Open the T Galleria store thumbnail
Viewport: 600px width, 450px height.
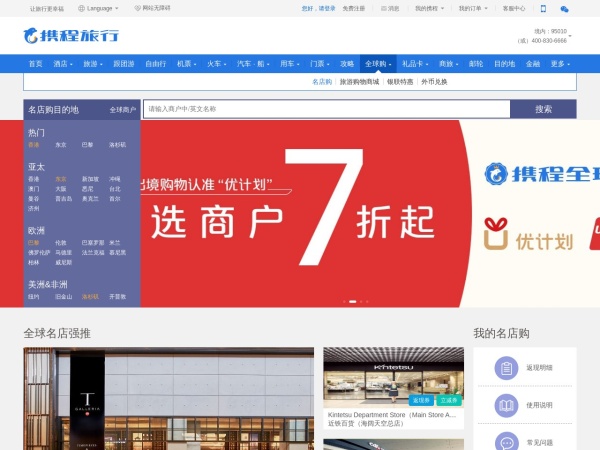coord(169,399)
